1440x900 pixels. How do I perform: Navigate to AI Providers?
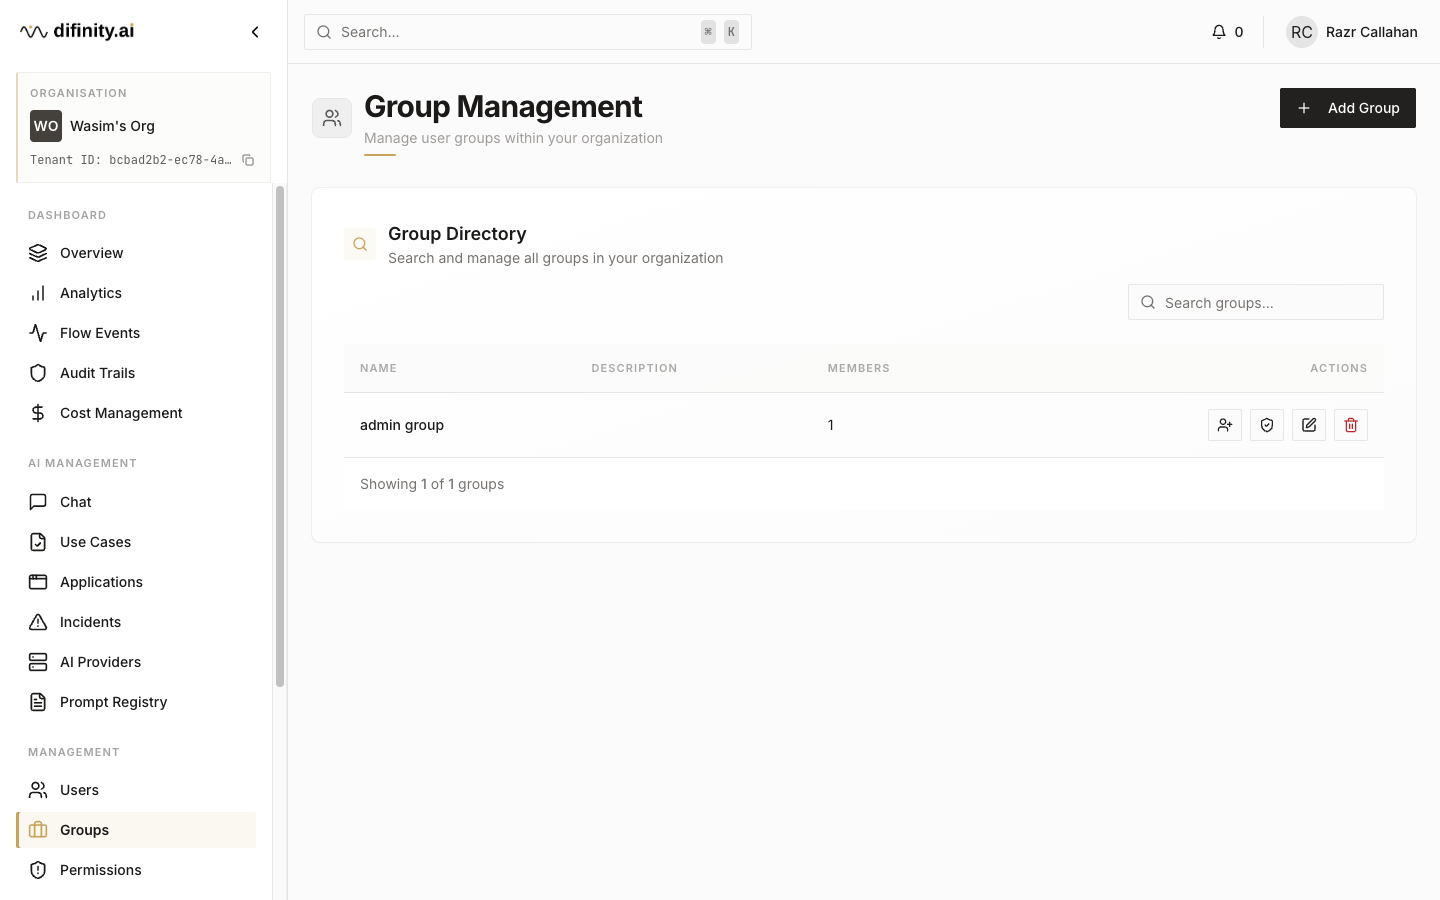(136, 662)
